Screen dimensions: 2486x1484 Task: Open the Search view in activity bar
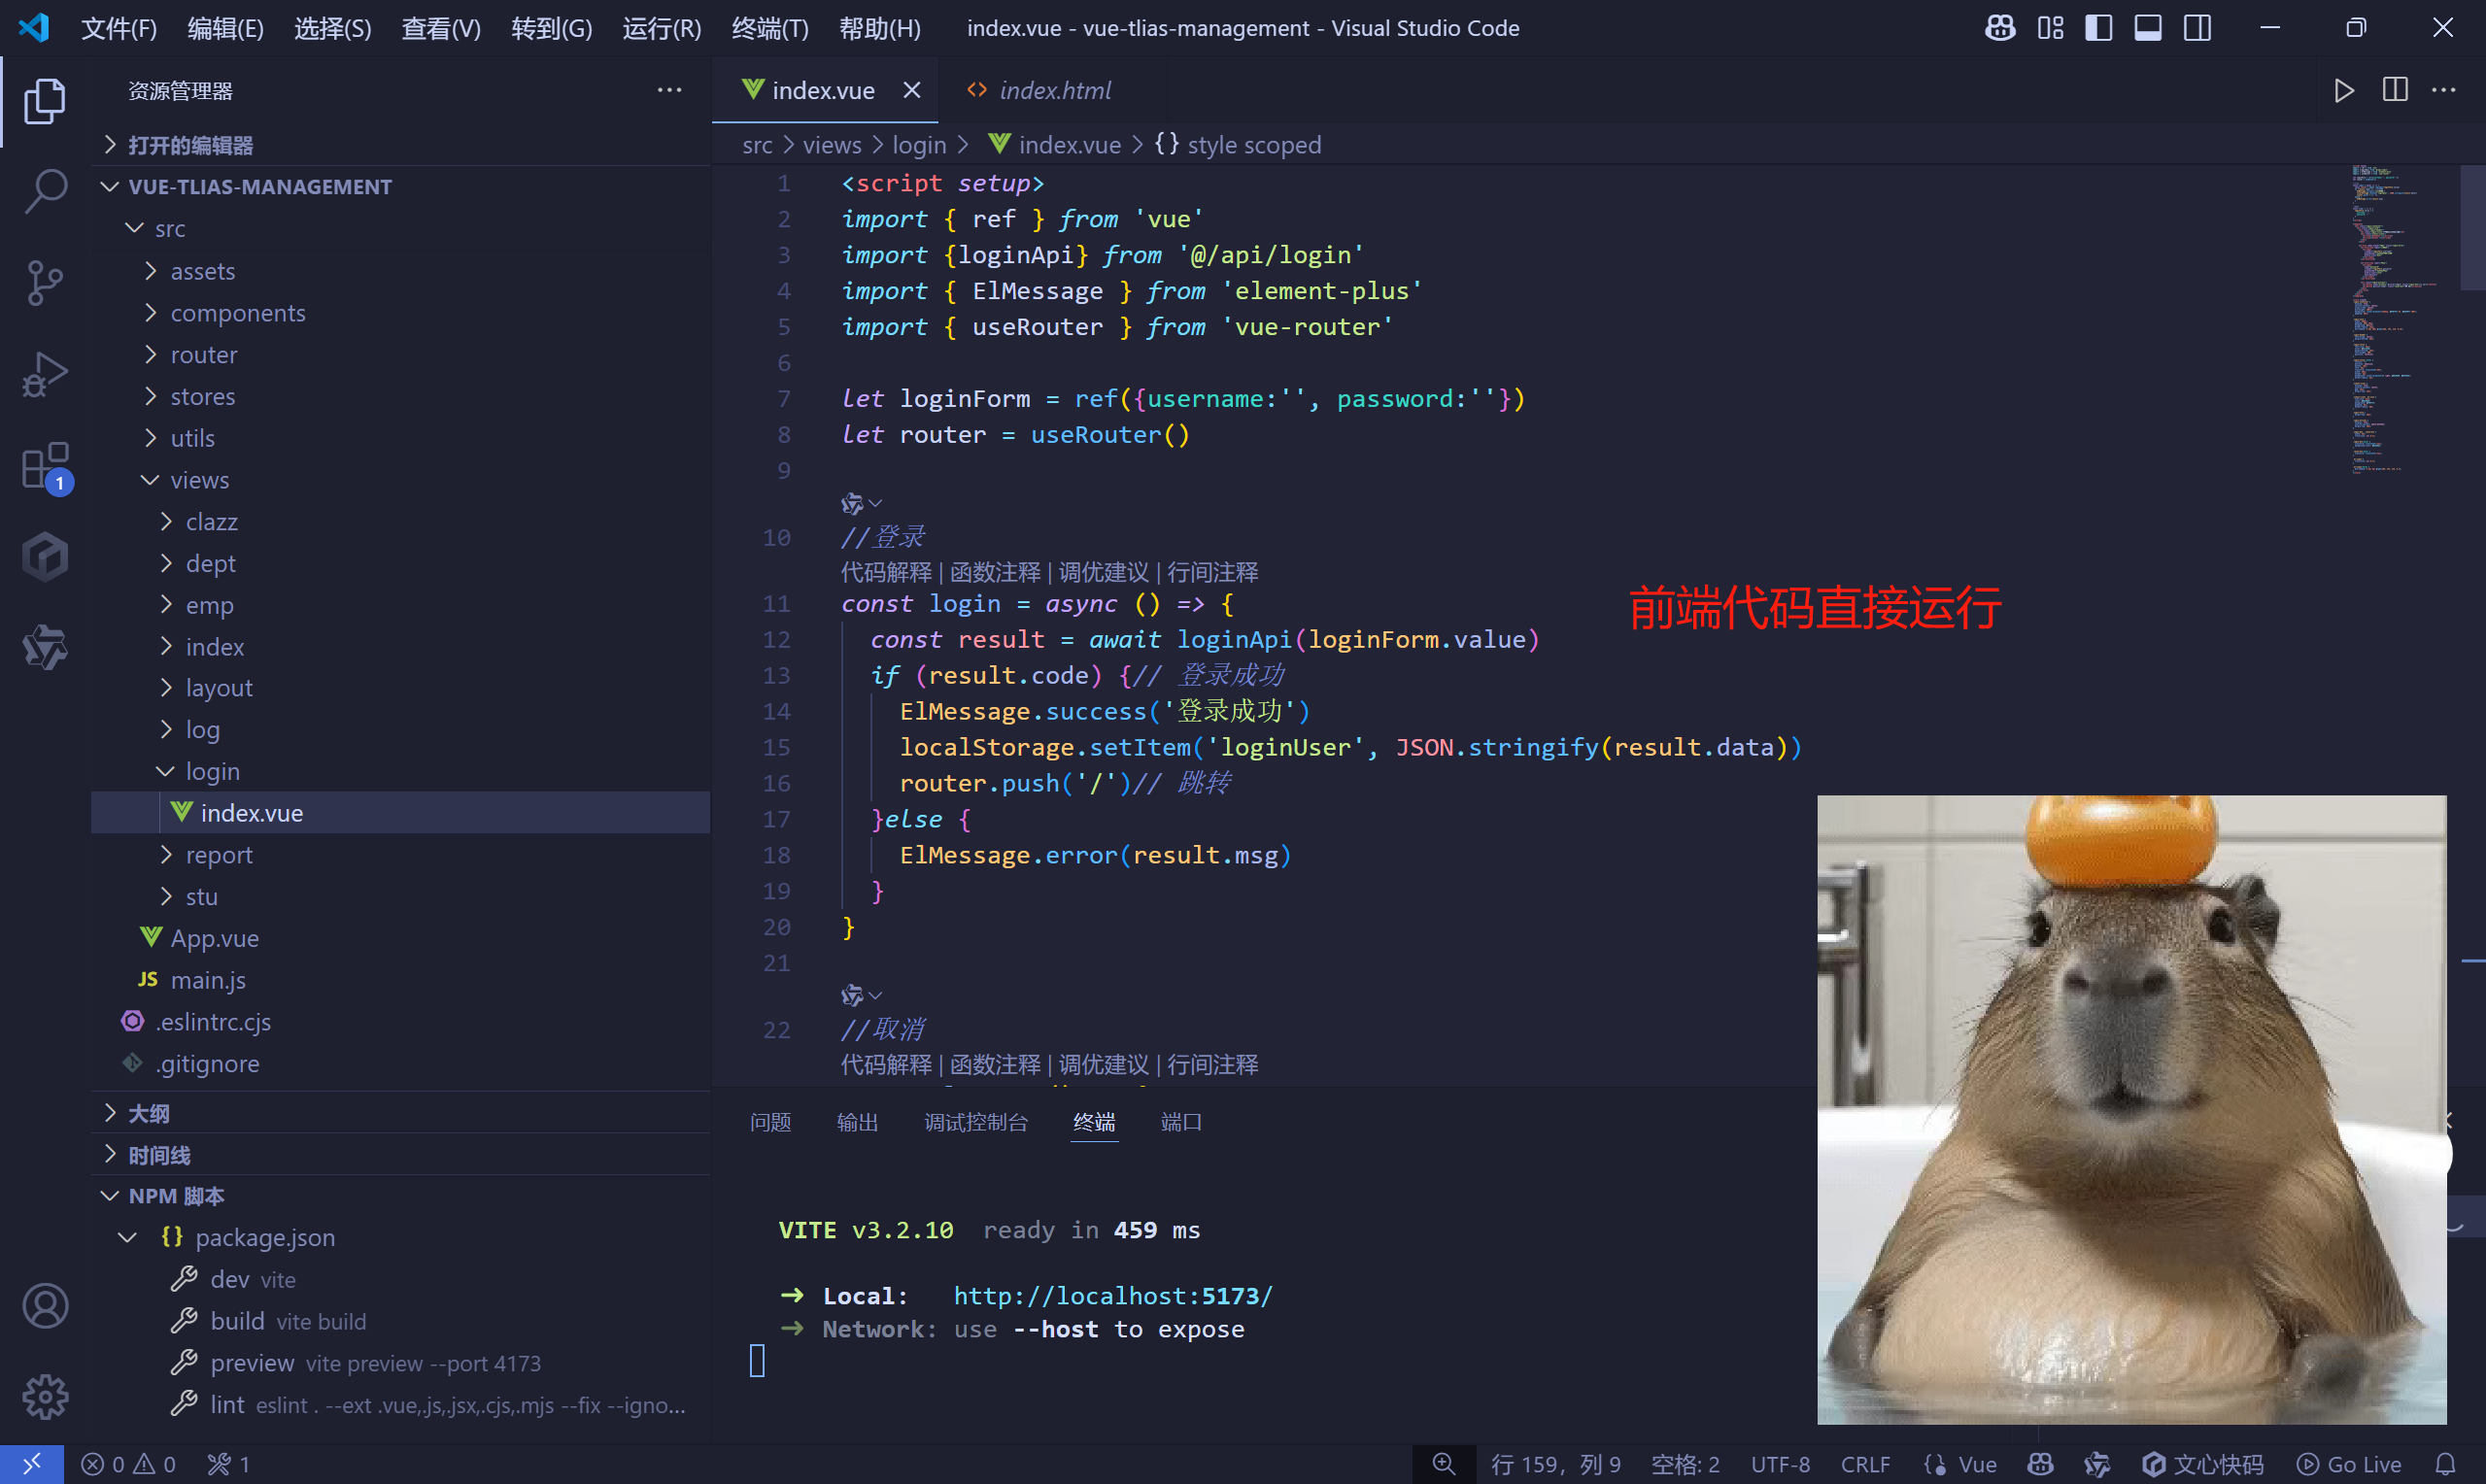[x=45, y=190]
